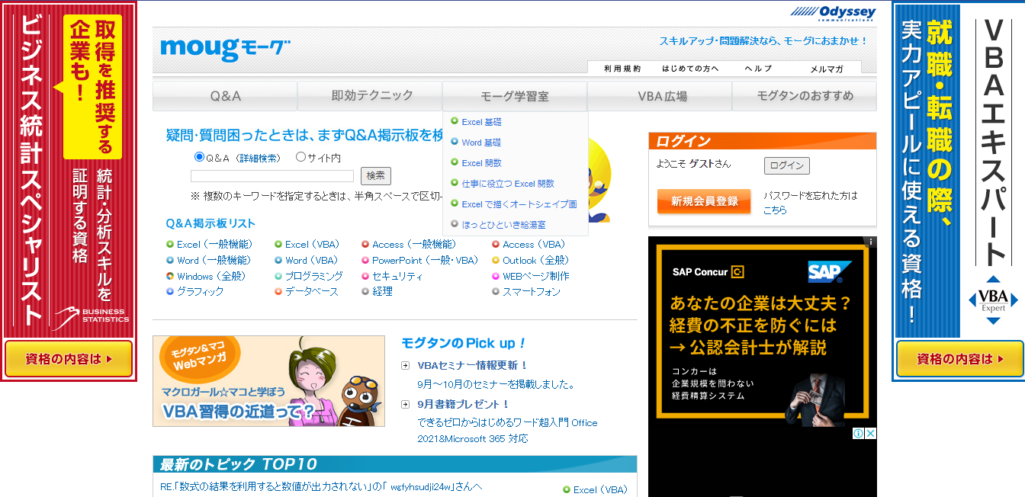Click the arrow icon beside 9月書籍プレゼント
This screenshot has height=497, width=1025.
click(x=406, y=404)
